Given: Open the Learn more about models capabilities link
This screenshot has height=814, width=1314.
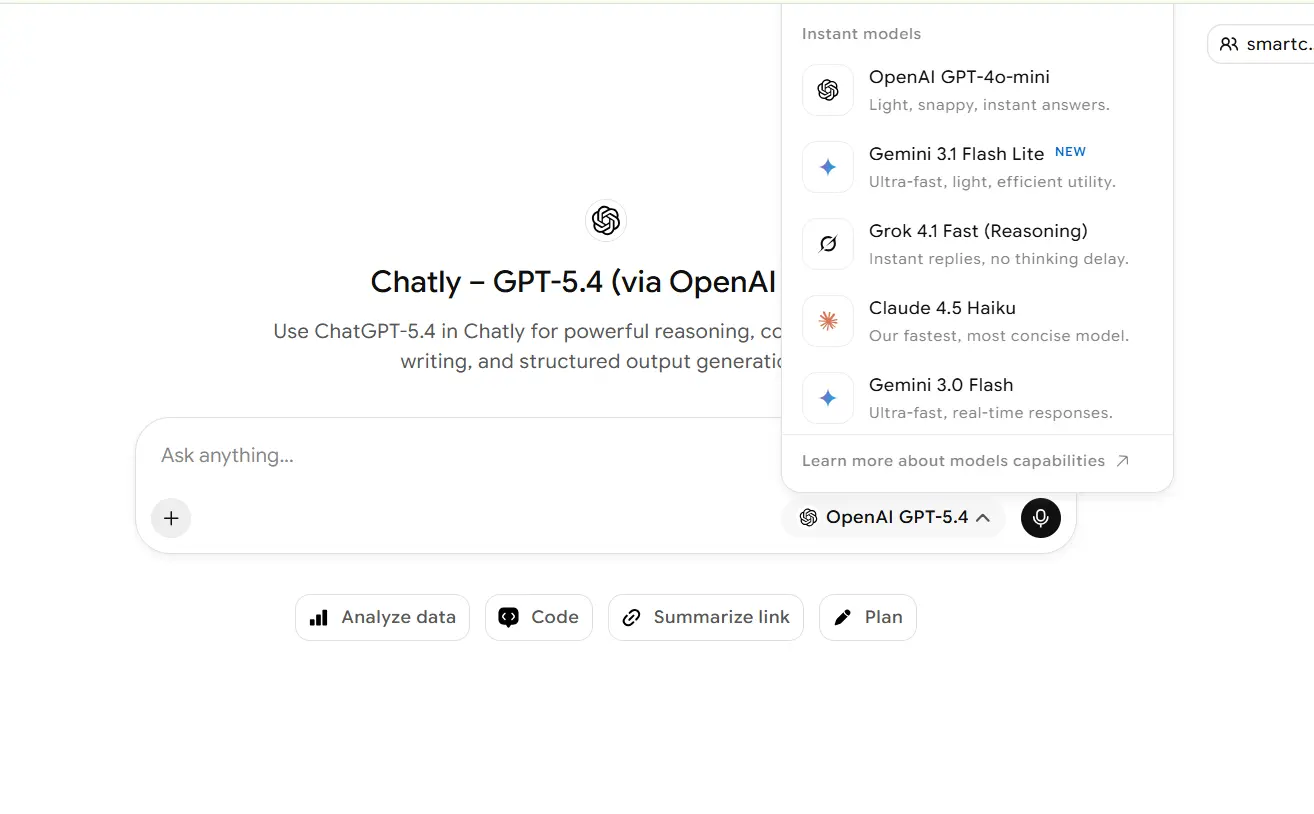Looking at the screenshot, I should (965, 461).
